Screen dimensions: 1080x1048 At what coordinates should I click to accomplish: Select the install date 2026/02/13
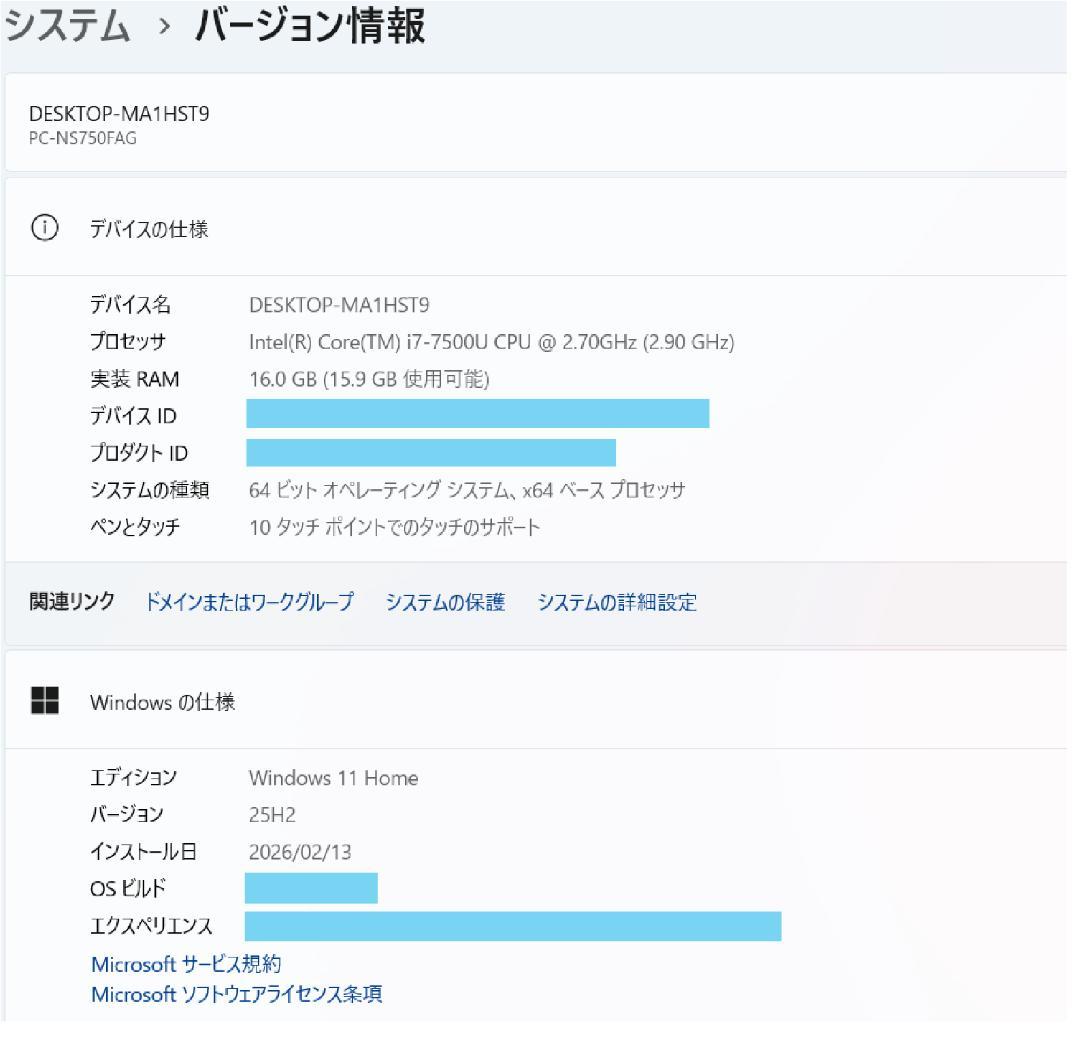tap(300, 852)
